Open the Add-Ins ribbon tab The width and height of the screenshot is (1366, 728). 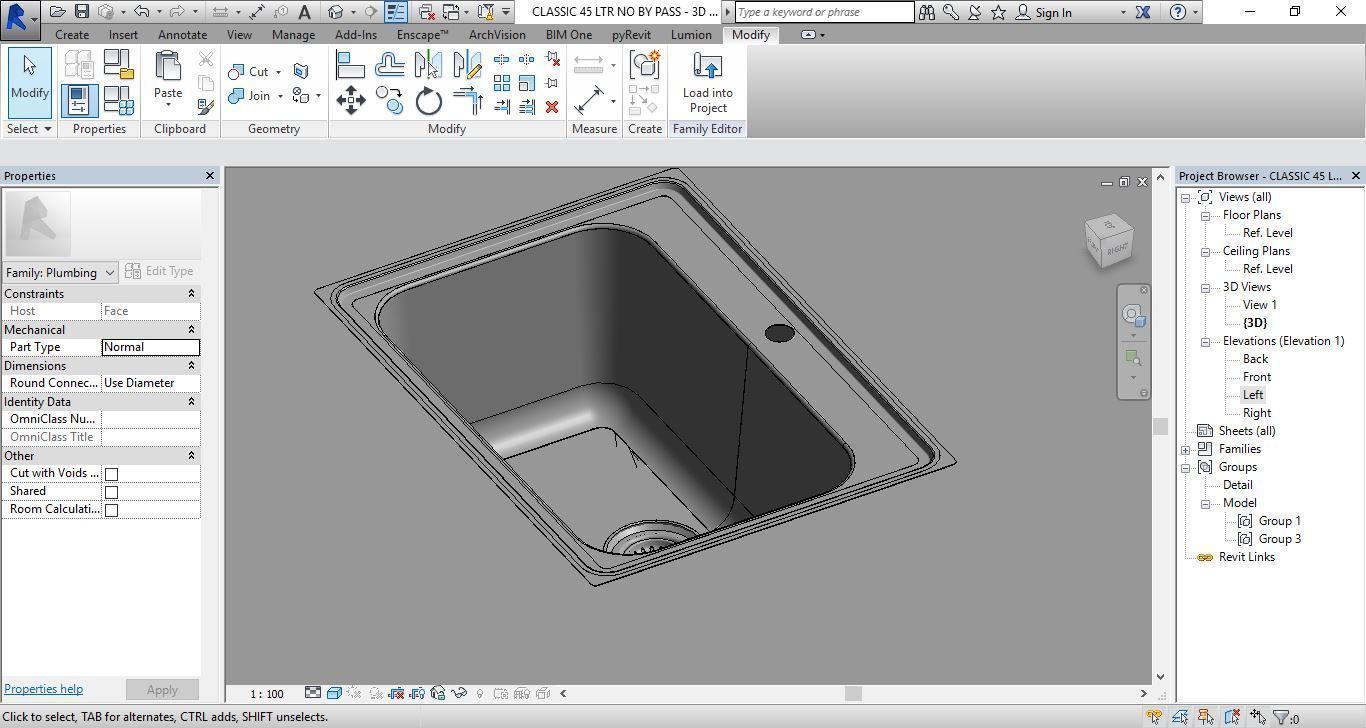tap(356, 34)
